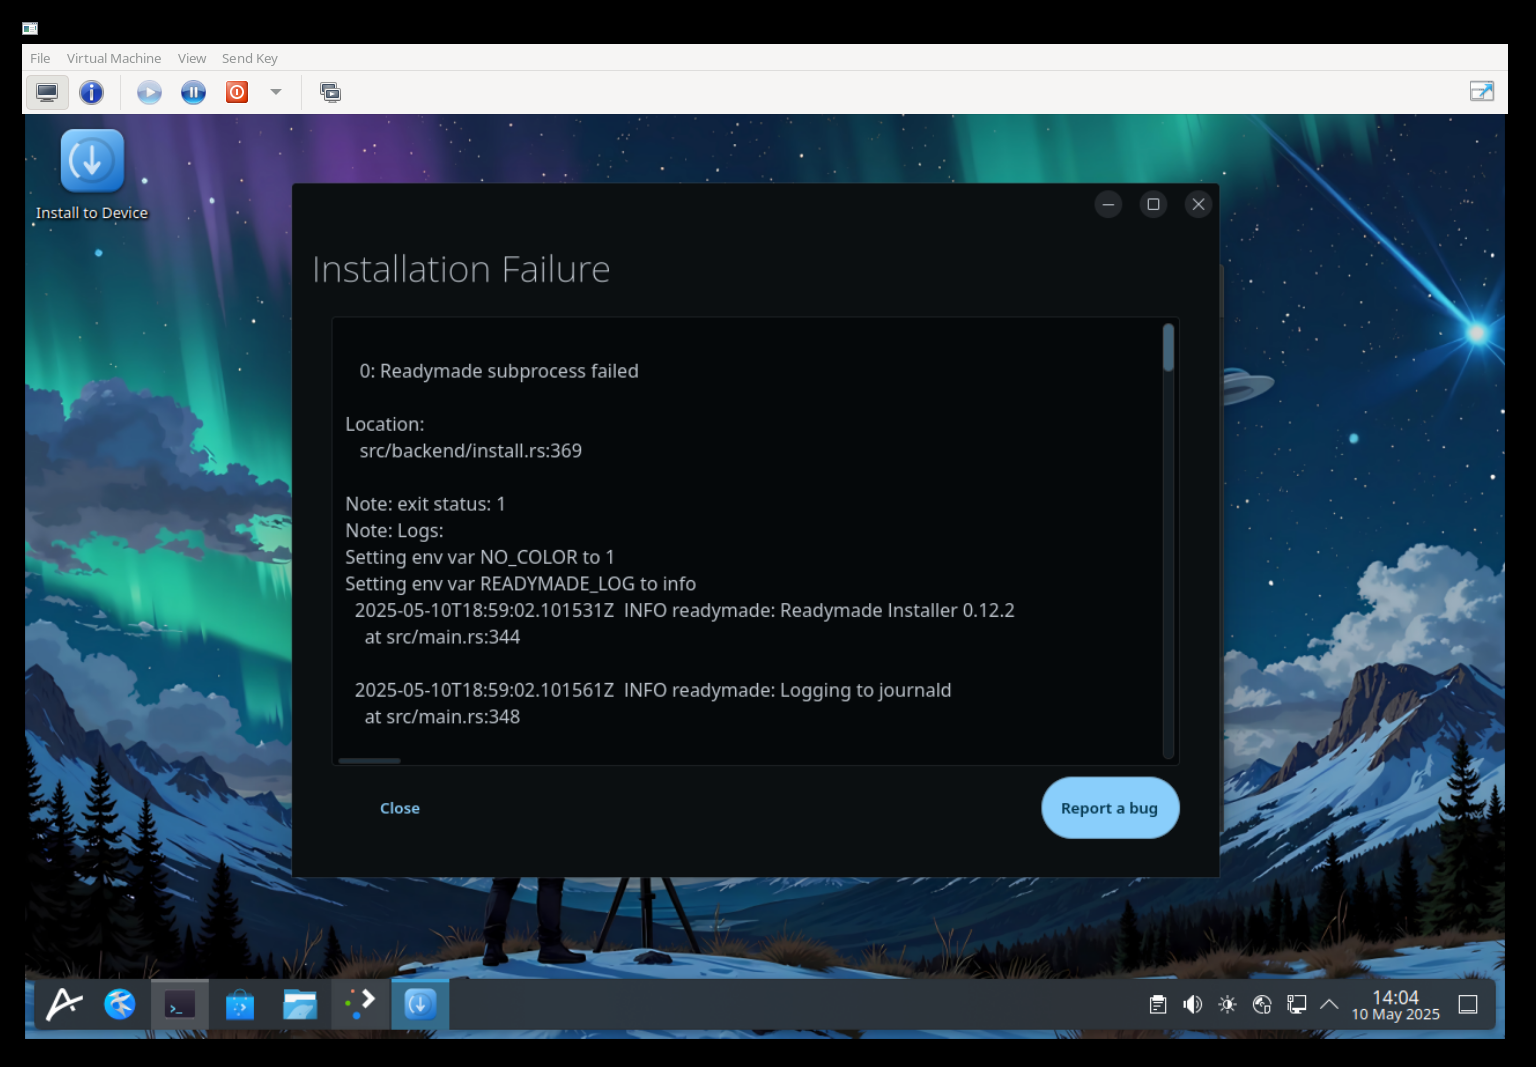Select the Install to Device desktop icon

92,175
